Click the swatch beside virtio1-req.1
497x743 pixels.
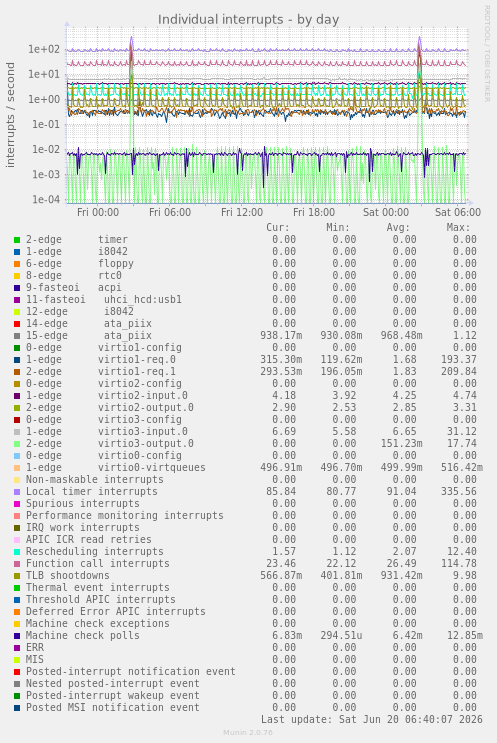(x=17, y=372)
